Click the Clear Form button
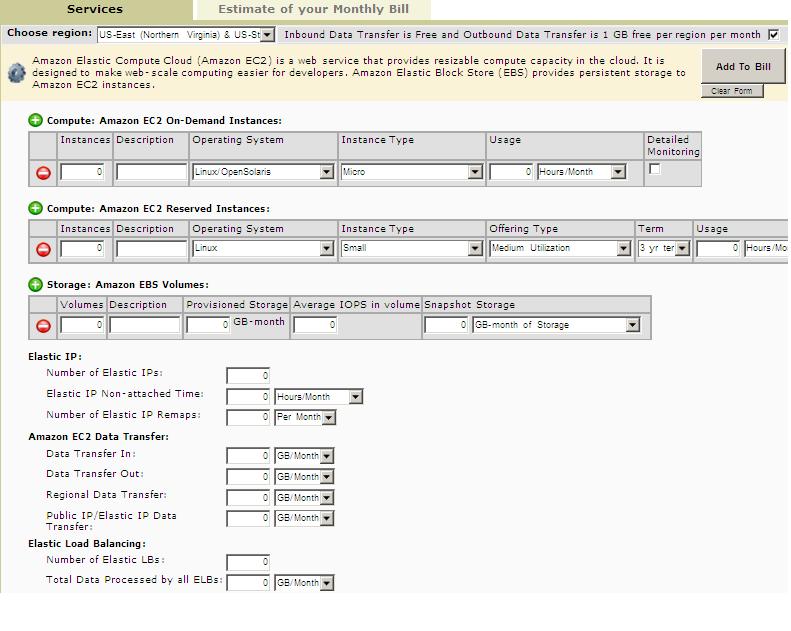 tap(731, 91)
